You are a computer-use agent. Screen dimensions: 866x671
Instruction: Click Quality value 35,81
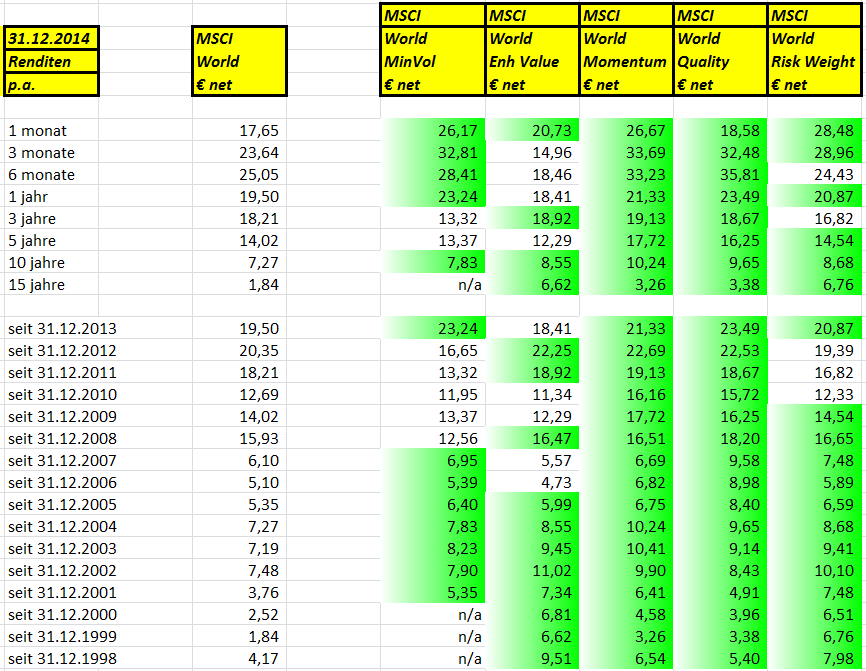tap(740, 175)
